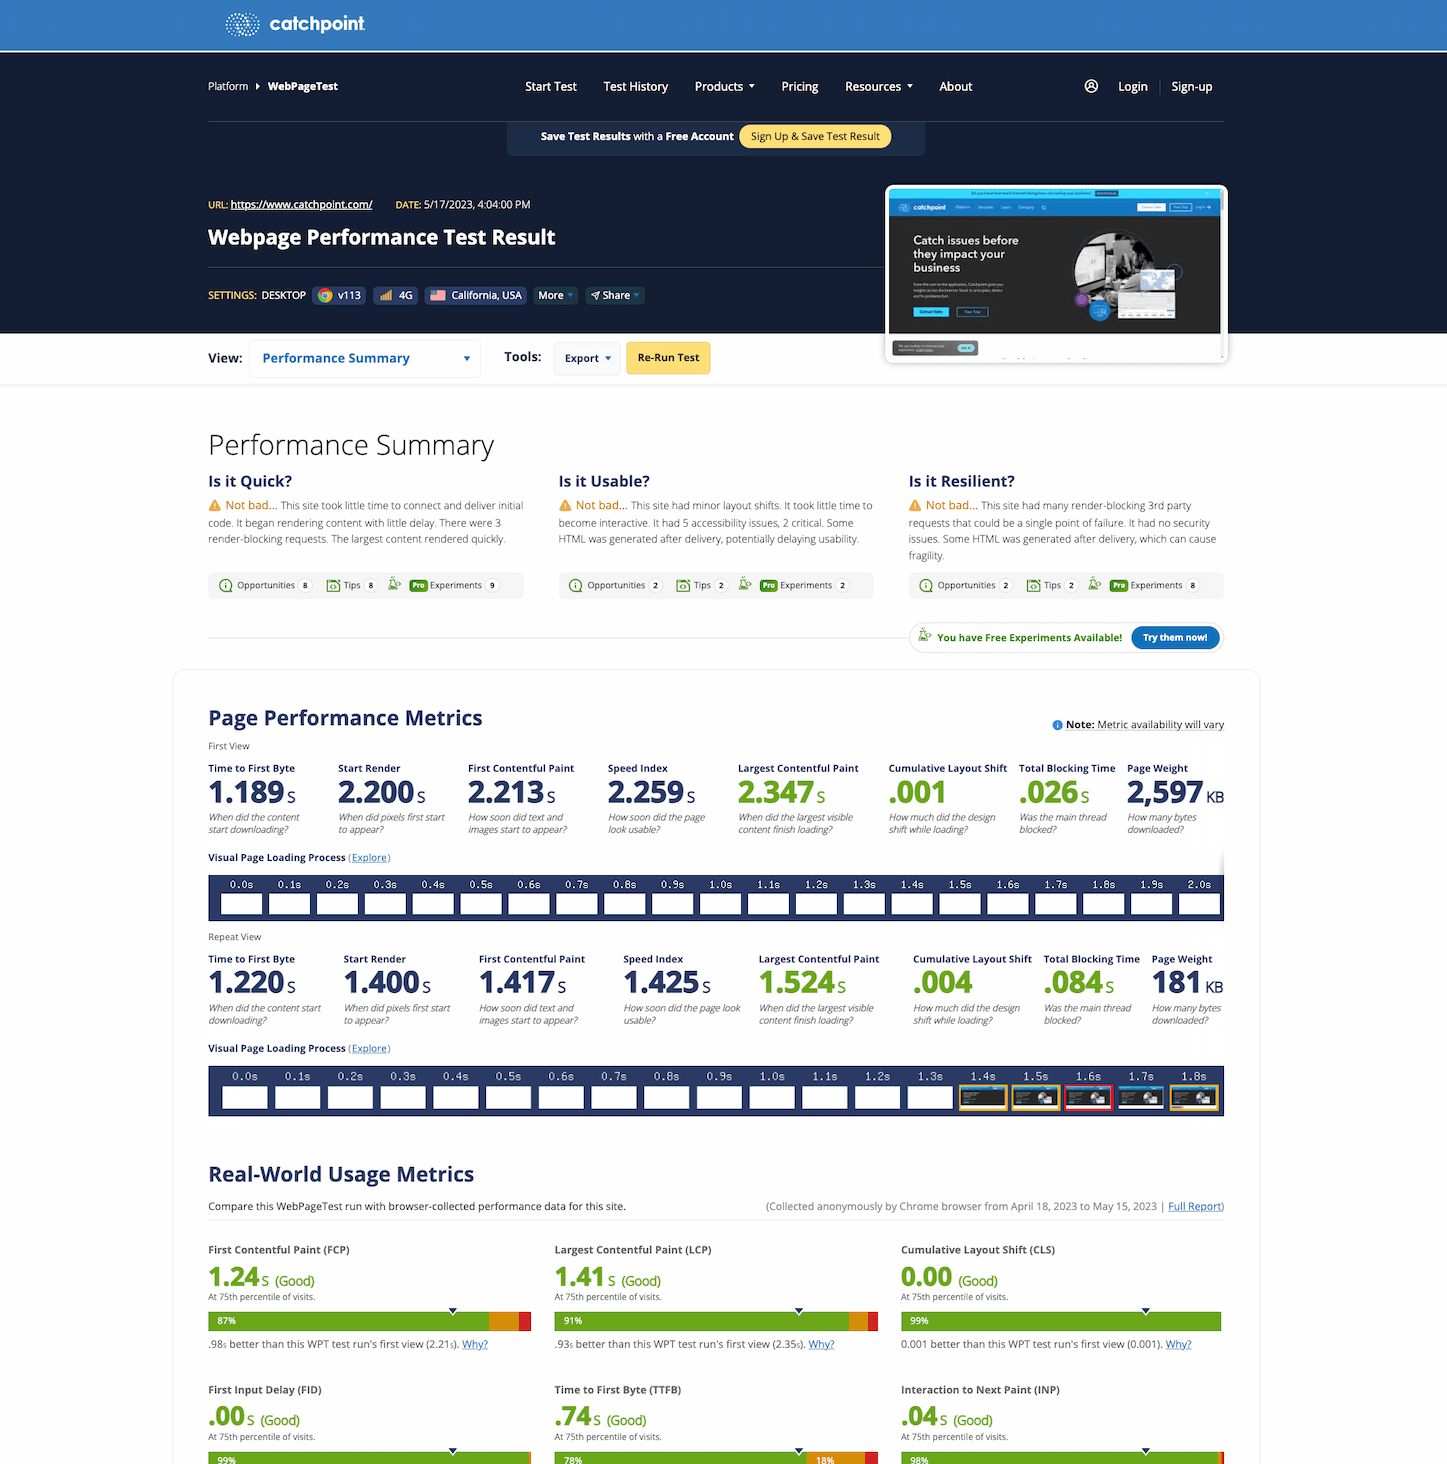The height and width of the screenshot is (1464, 1447).
Task: Click Experiments flask icon under Is it Usable?
Action: pos(744,584)
